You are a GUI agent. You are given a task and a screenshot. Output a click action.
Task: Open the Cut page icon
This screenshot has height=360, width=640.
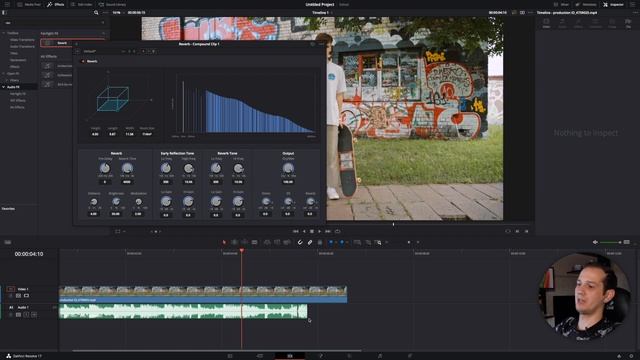click(x=260, y=356)
